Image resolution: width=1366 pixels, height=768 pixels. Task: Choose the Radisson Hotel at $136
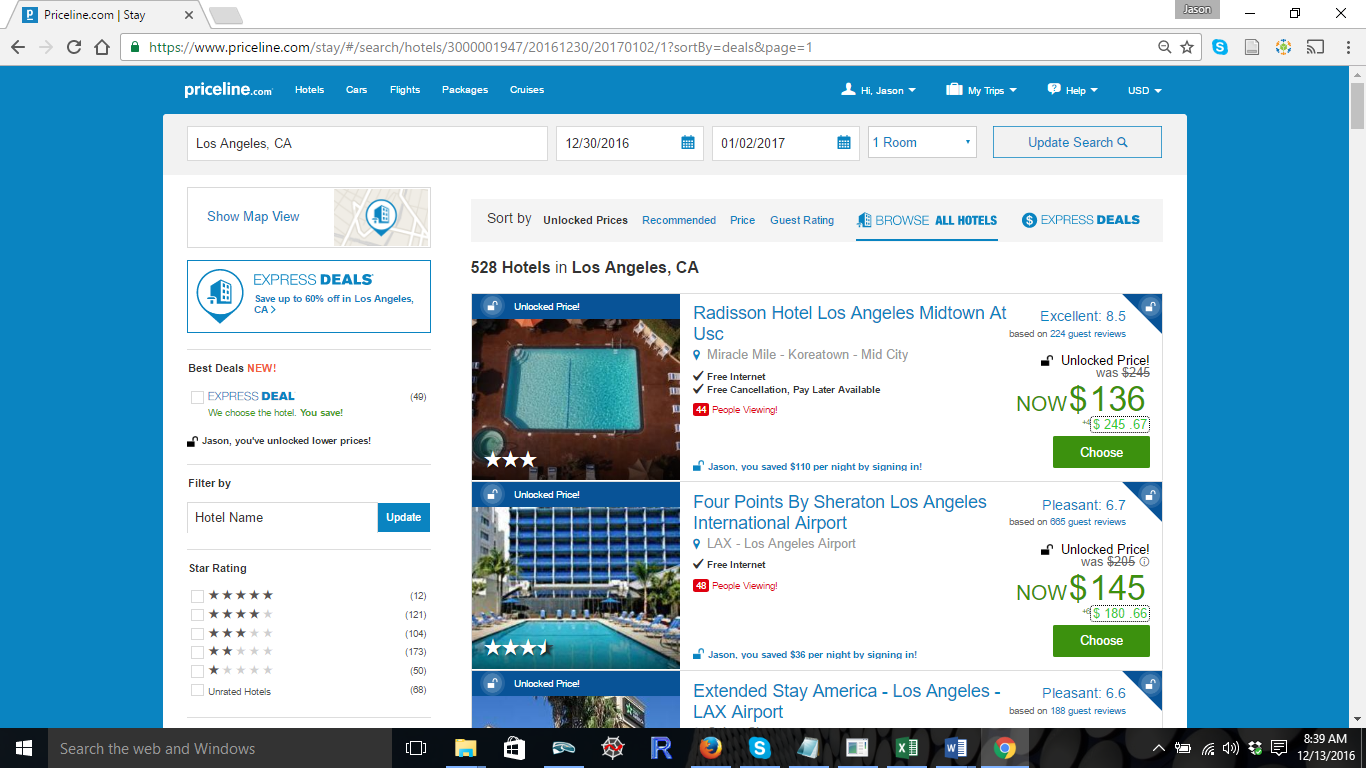pyautogui.click(x=1101, y=452)
